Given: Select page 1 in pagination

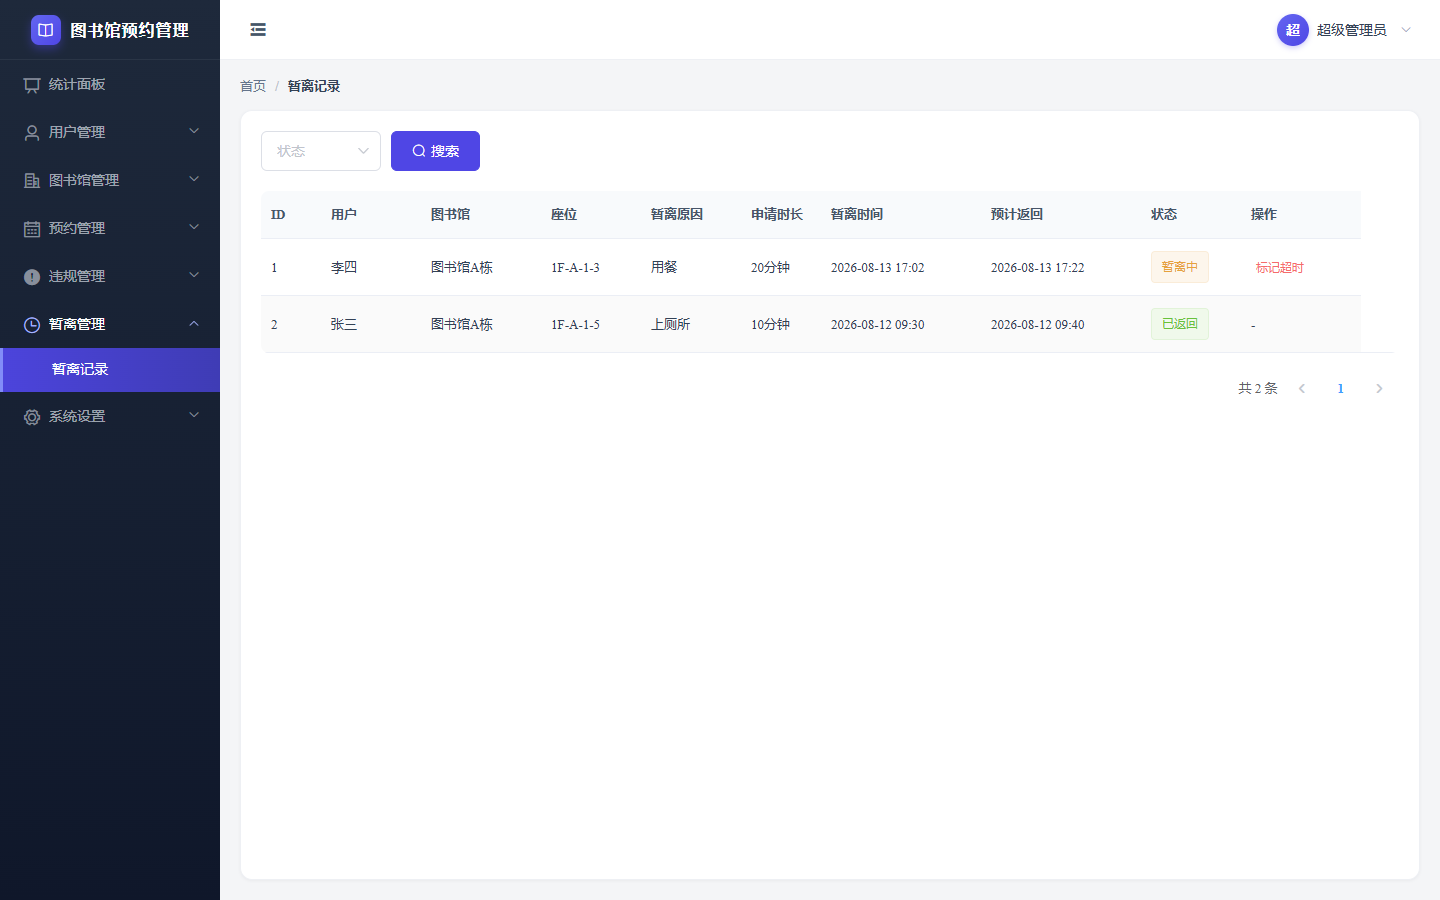Looking at the screenshot, I should (x=1340, y=388).
